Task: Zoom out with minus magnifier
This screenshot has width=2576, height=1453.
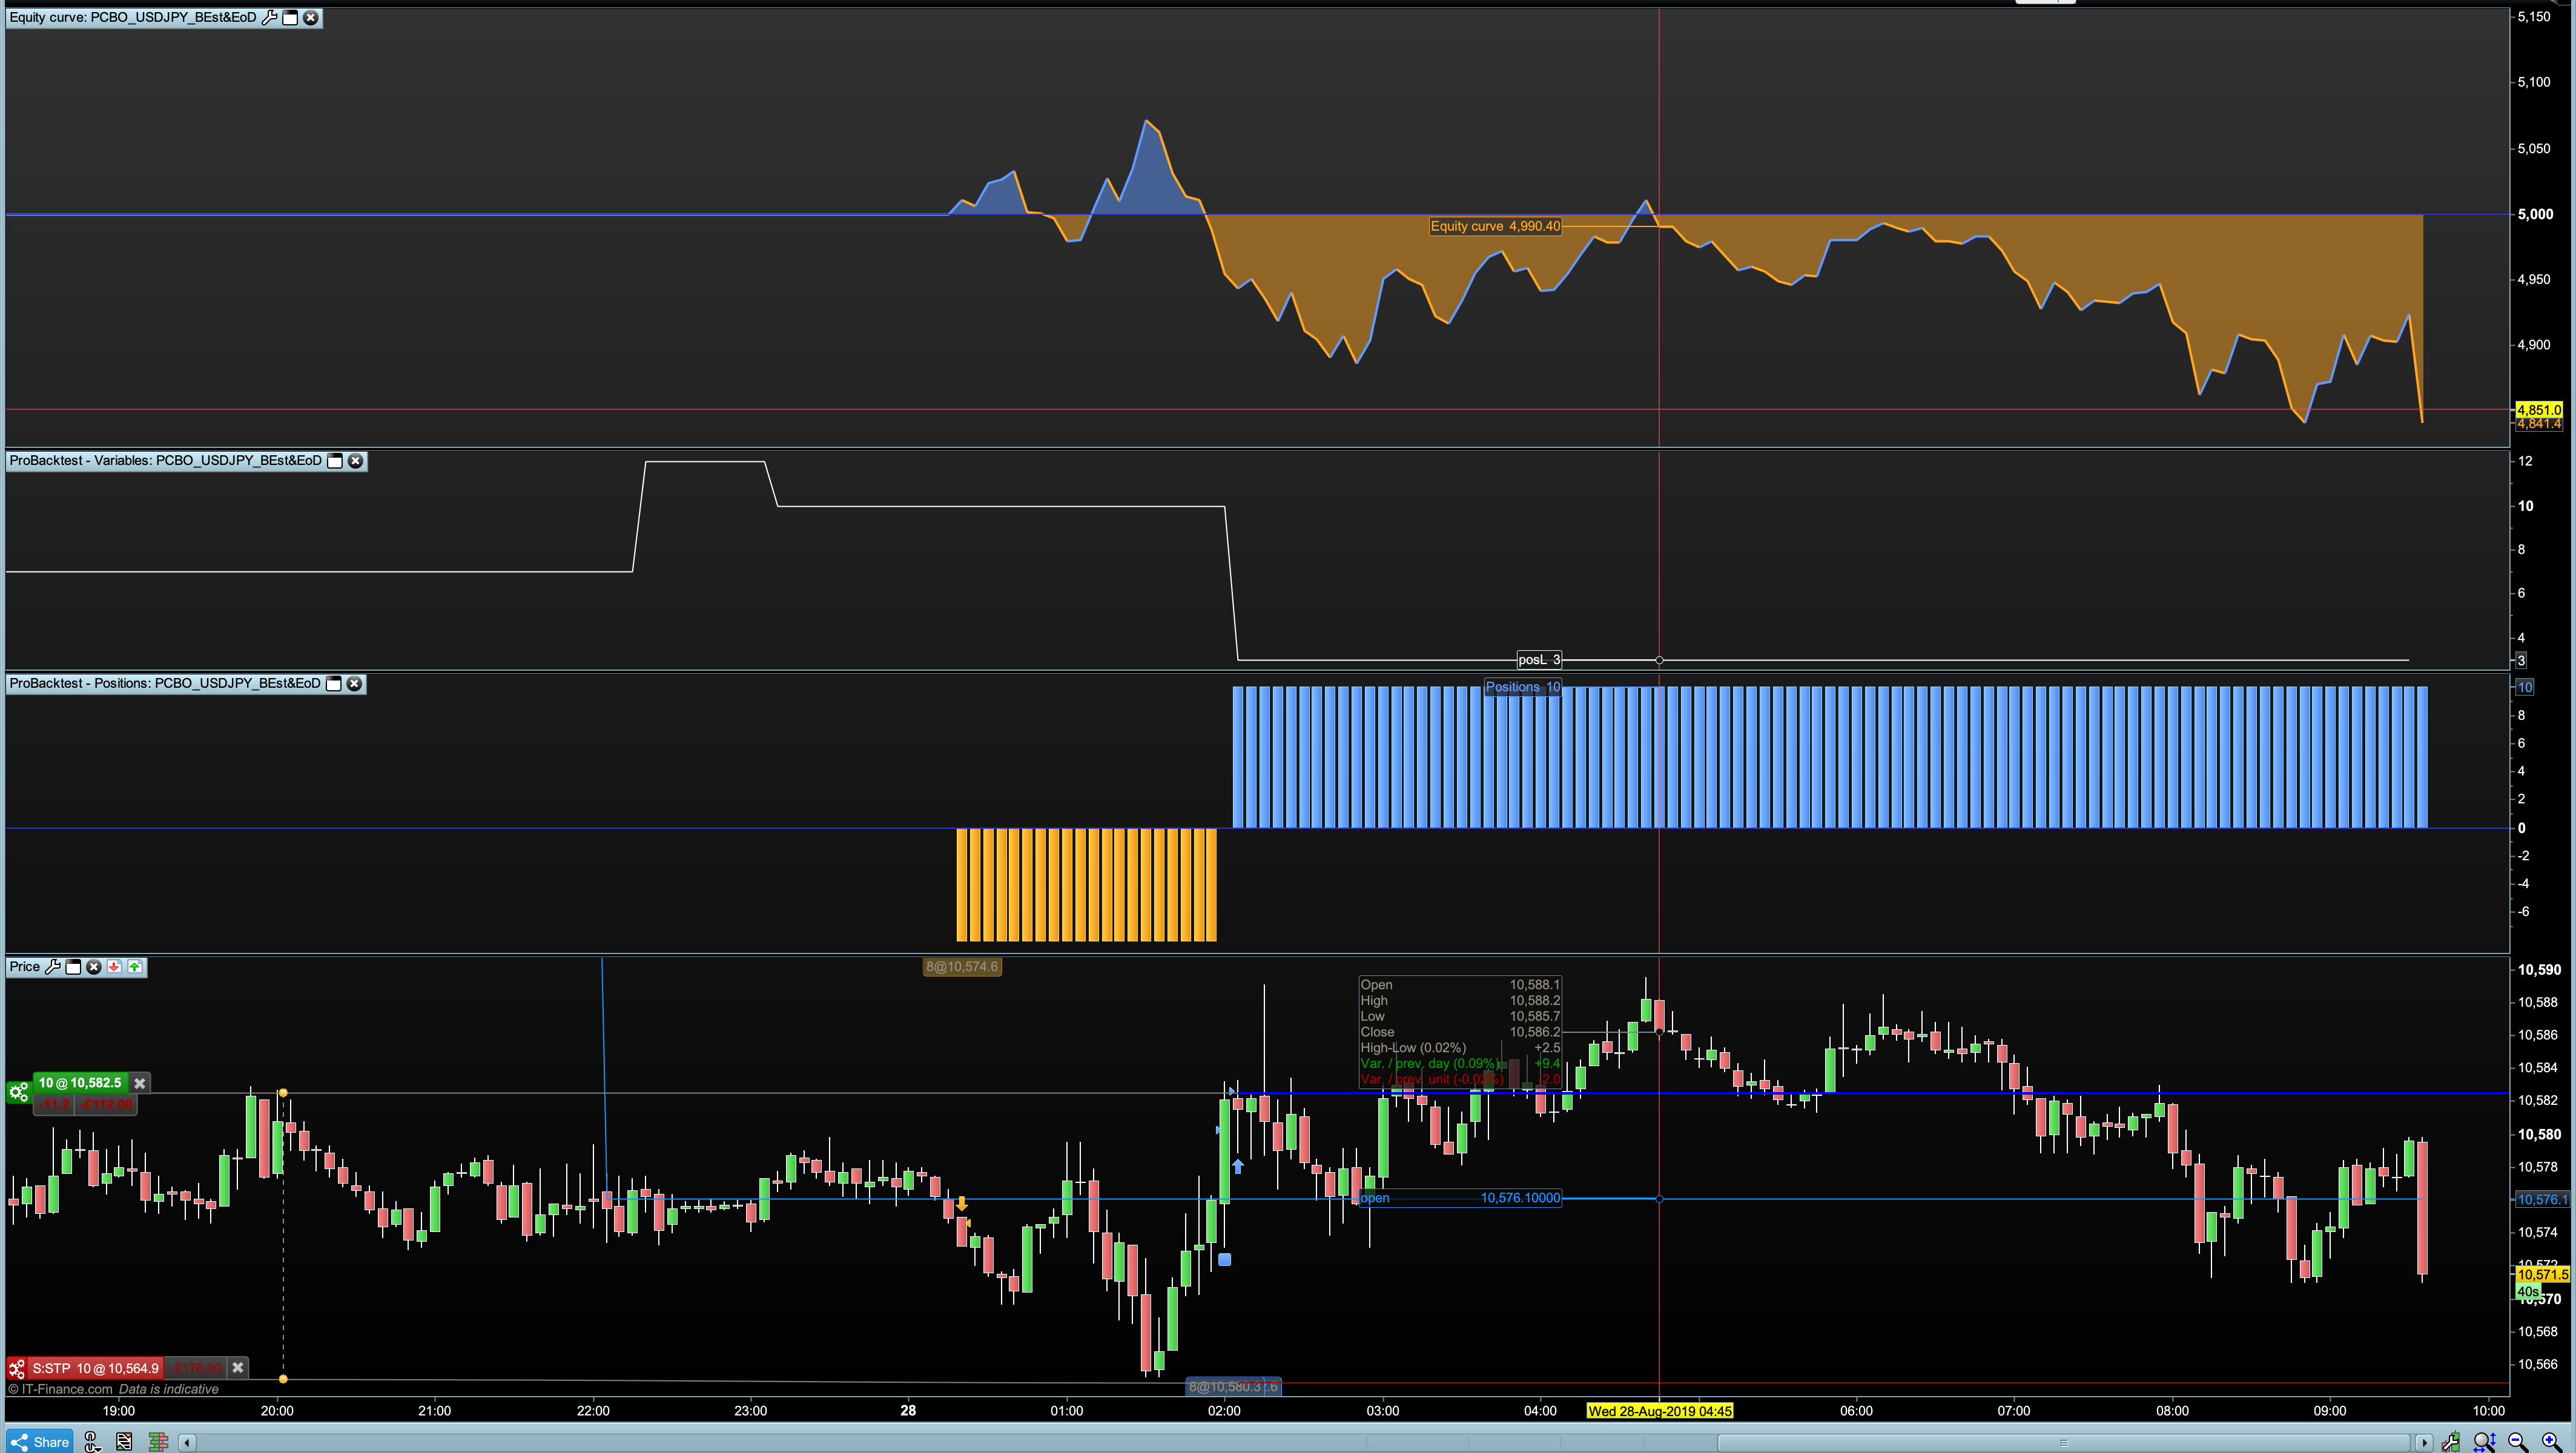Action: (x=2517, y=1441)
